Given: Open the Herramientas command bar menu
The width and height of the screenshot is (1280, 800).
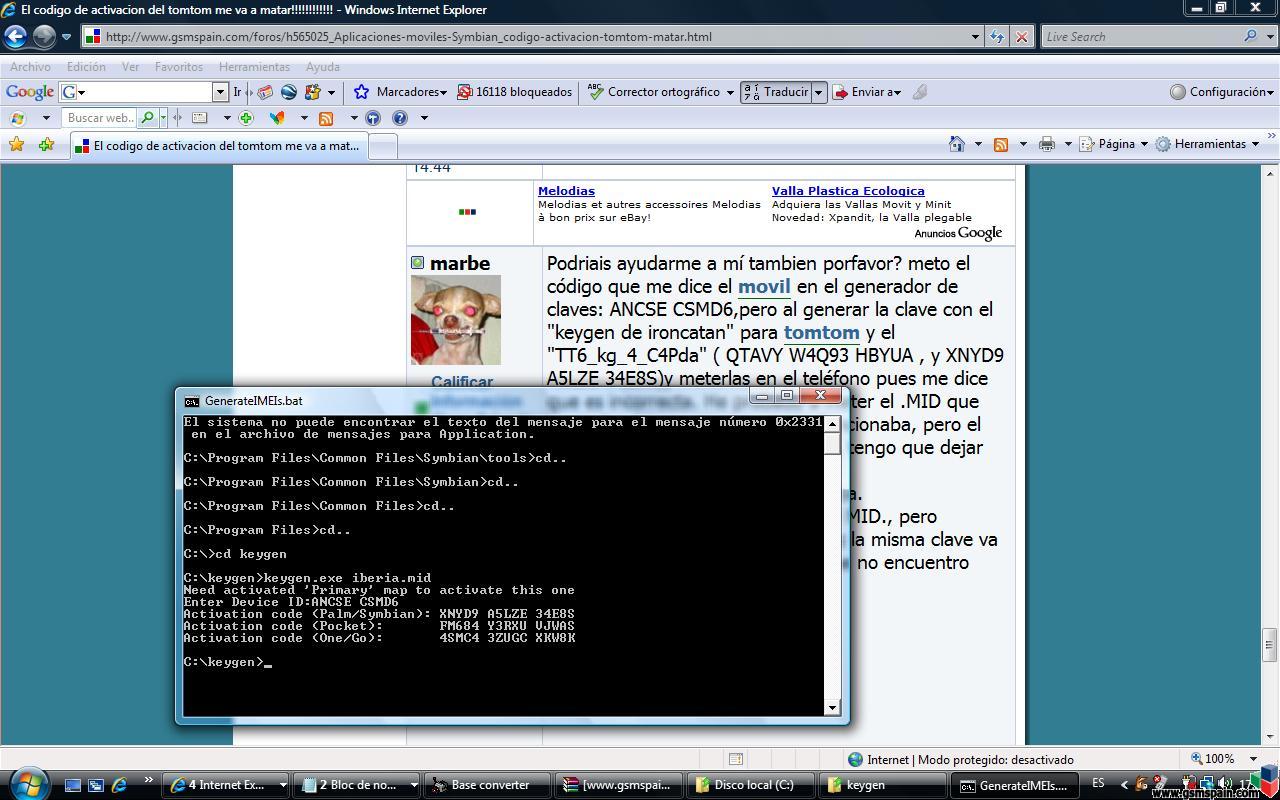Looking at the screenshot, I should pyautogui.click(x=1207, y=144).
